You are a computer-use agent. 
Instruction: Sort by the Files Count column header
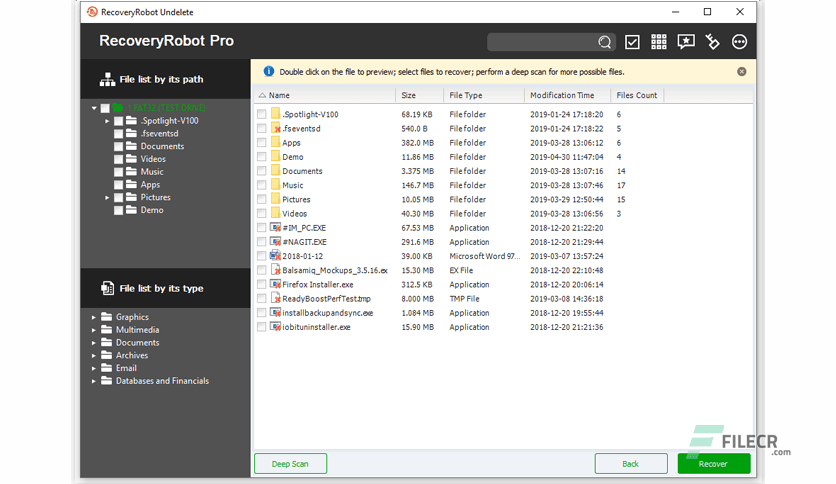(x=637, y=95)
